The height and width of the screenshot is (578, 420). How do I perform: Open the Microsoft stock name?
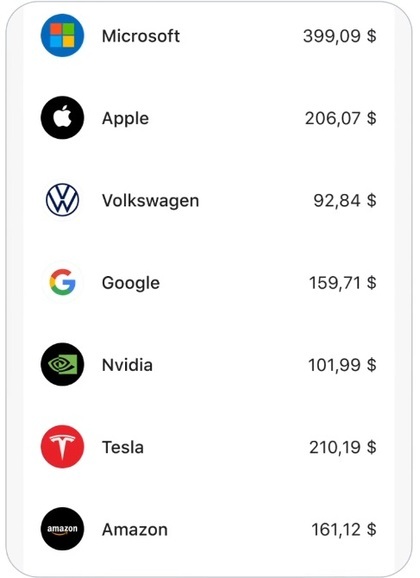[x=141, y=36]
